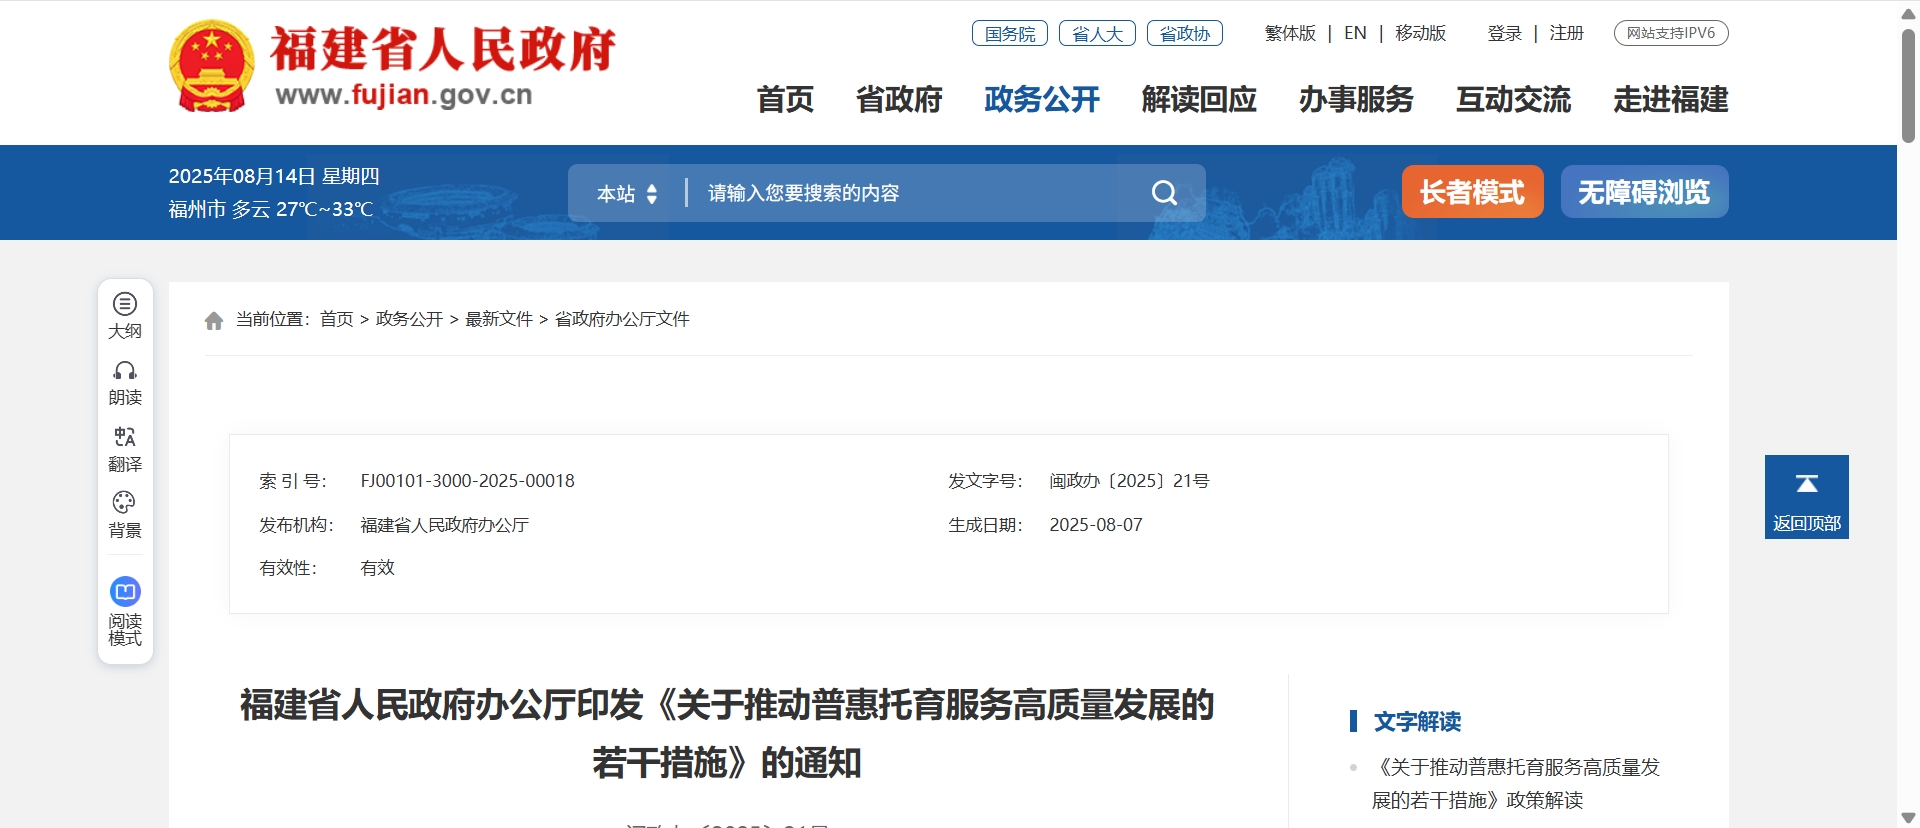Click the 朗读 headphone read-aloud icon

[125, 371]
